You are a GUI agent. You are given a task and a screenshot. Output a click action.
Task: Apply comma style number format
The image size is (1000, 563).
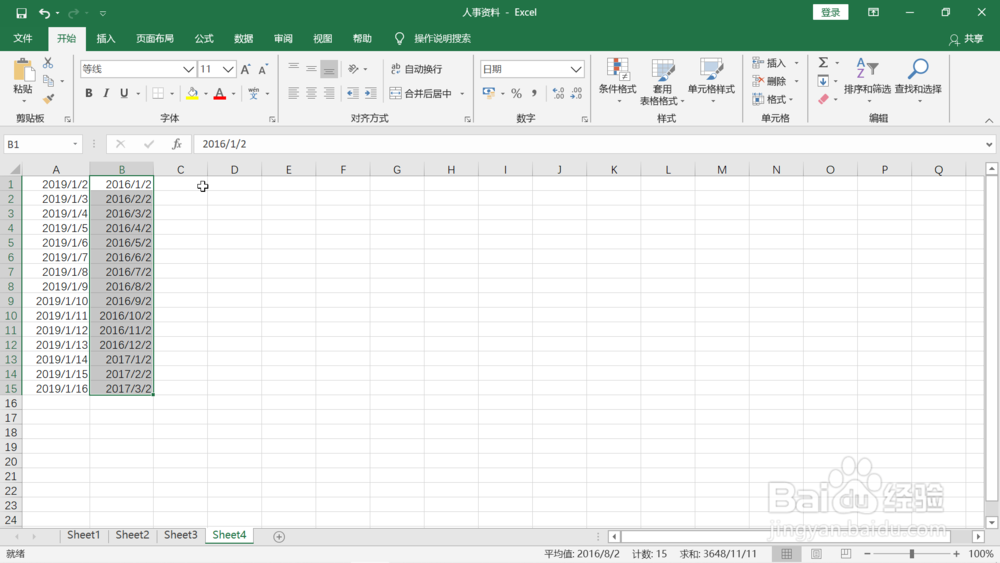click(534, 94)
